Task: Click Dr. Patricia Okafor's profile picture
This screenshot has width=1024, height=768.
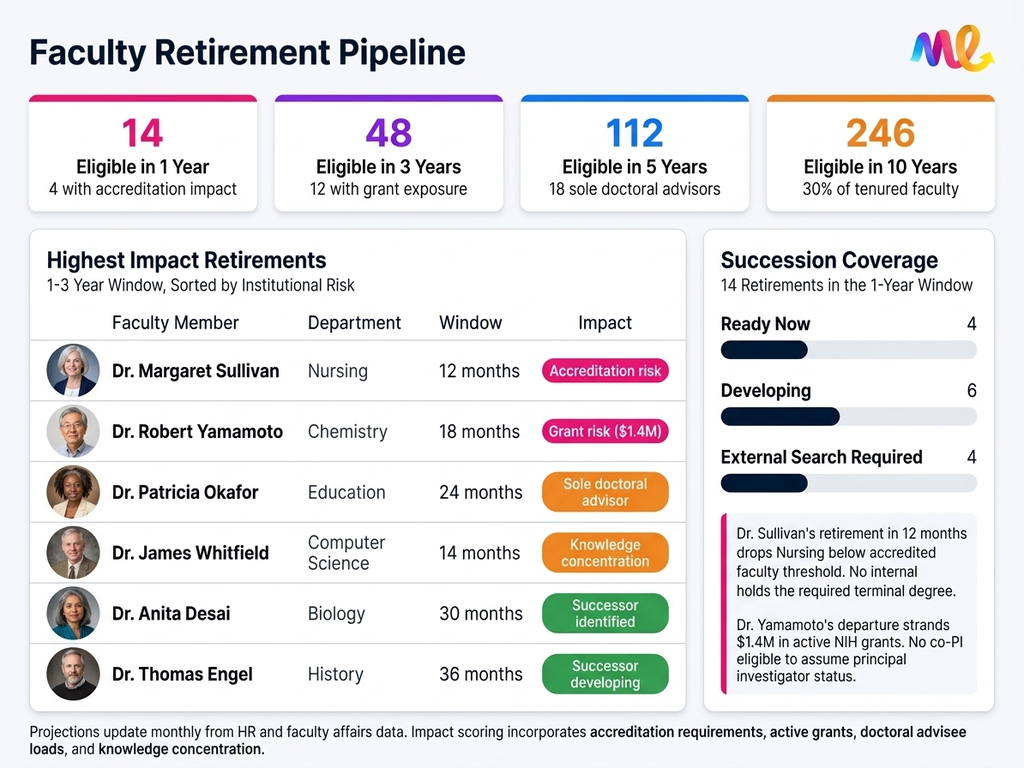Action: pyautogui.click(x=73, y=492)
